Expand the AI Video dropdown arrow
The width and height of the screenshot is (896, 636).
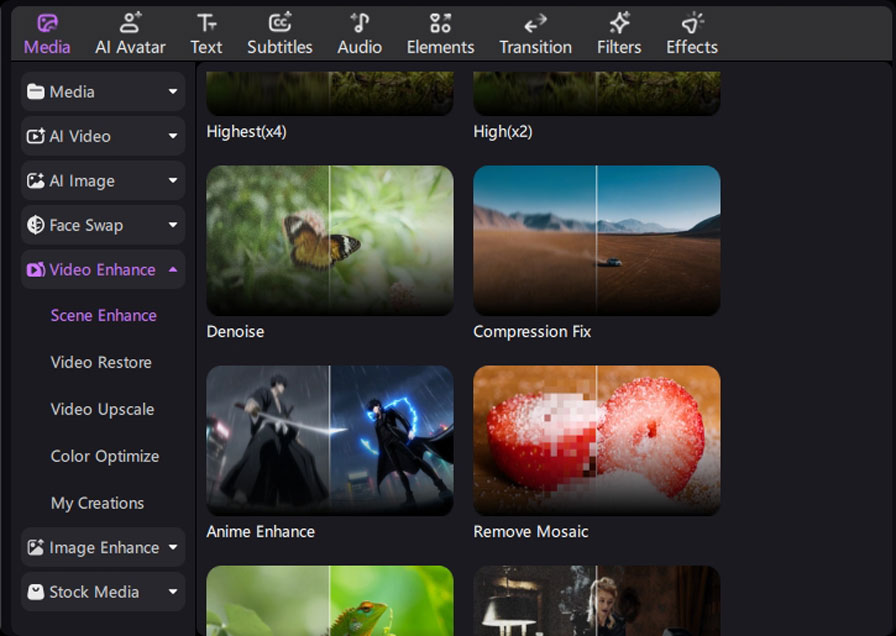pyautogui.click(x=173, y=136)
